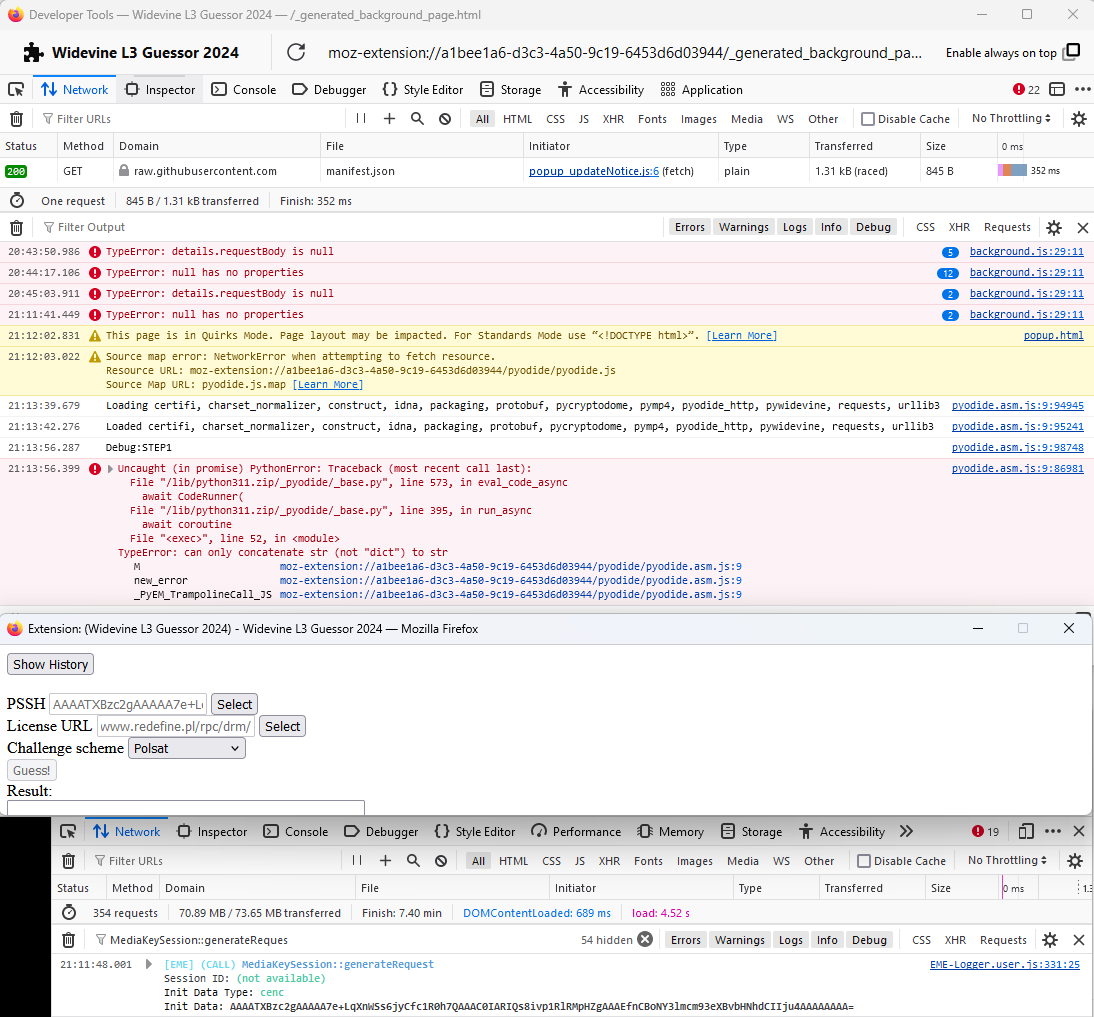
Task: Enable Disable Cache in top devtools
Action: point(867,119)
